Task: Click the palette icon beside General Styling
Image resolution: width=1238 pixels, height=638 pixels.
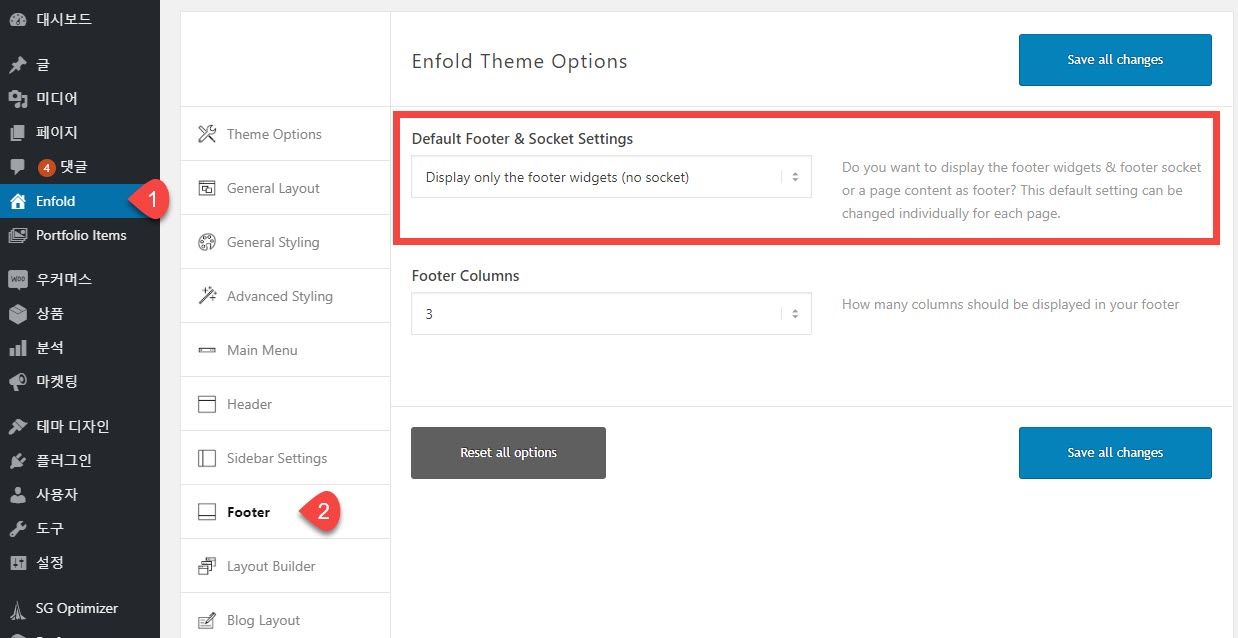Action: (207, 242)
